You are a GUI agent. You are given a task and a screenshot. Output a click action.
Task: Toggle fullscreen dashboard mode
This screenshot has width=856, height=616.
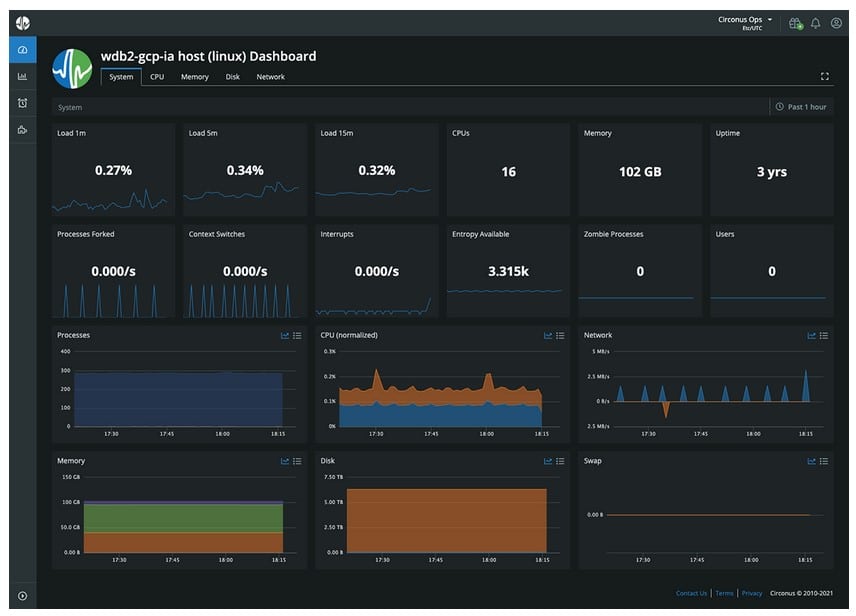[x=825, y=76]
